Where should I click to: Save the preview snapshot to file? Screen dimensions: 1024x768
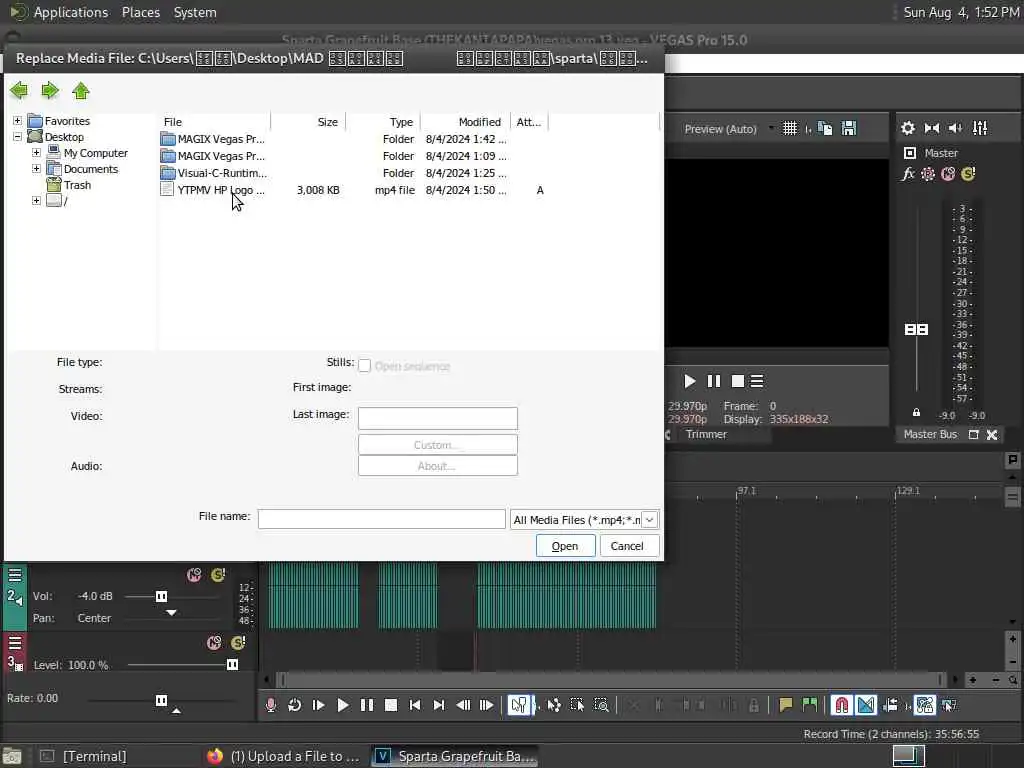click(x=848, y=129)
